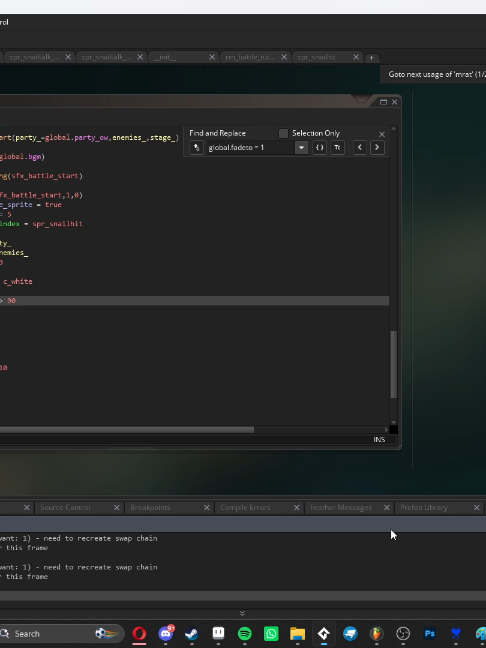This screenshot has width=486, height=648.
Task: Expand search history dropdown arrow
Action: (x=301, y=148)
